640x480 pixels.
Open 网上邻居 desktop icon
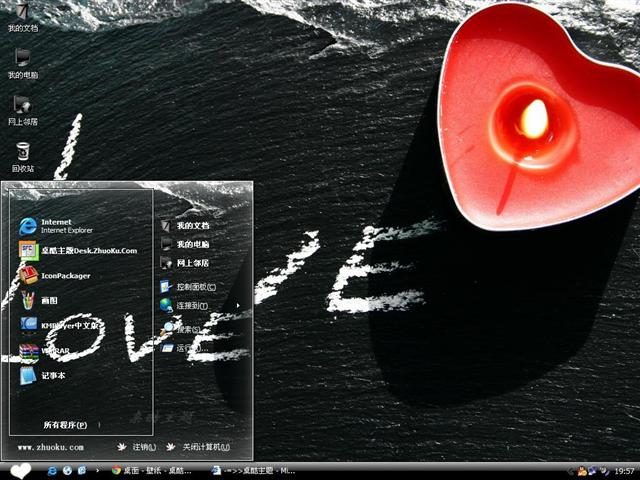click(22, 110)
